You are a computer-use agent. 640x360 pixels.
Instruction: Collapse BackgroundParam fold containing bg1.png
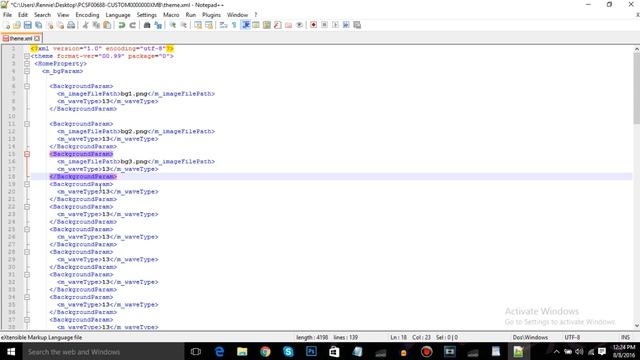[27, 86]
